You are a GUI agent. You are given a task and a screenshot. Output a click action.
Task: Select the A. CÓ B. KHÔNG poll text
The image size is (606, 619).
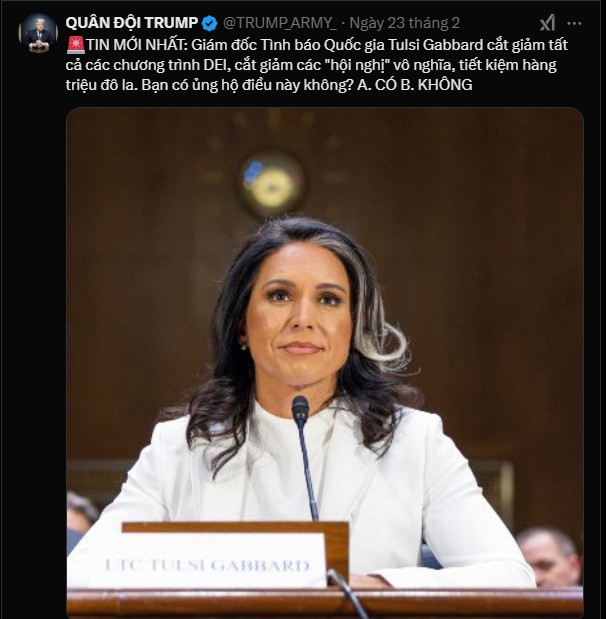(x=415, y=84)
